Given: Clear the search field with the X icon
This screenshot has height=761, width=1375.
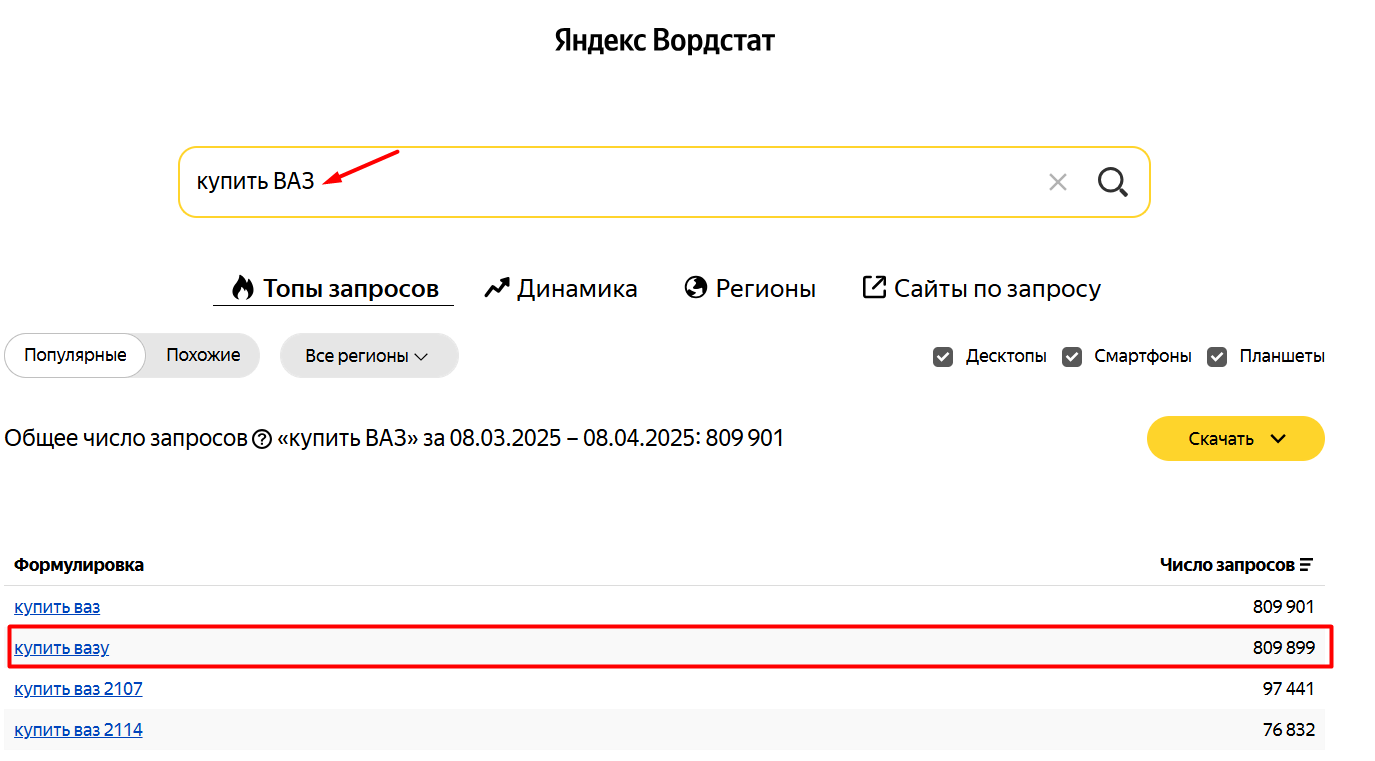Looking at the screenshot, I should (x=1058, y=182).
